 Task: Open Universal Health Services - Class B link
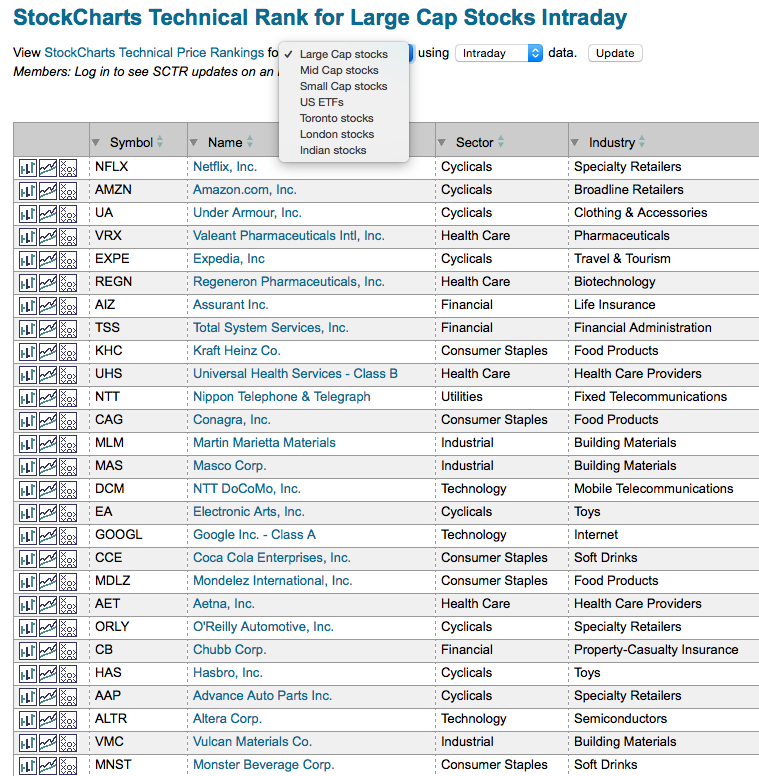[x=295, y=374]
